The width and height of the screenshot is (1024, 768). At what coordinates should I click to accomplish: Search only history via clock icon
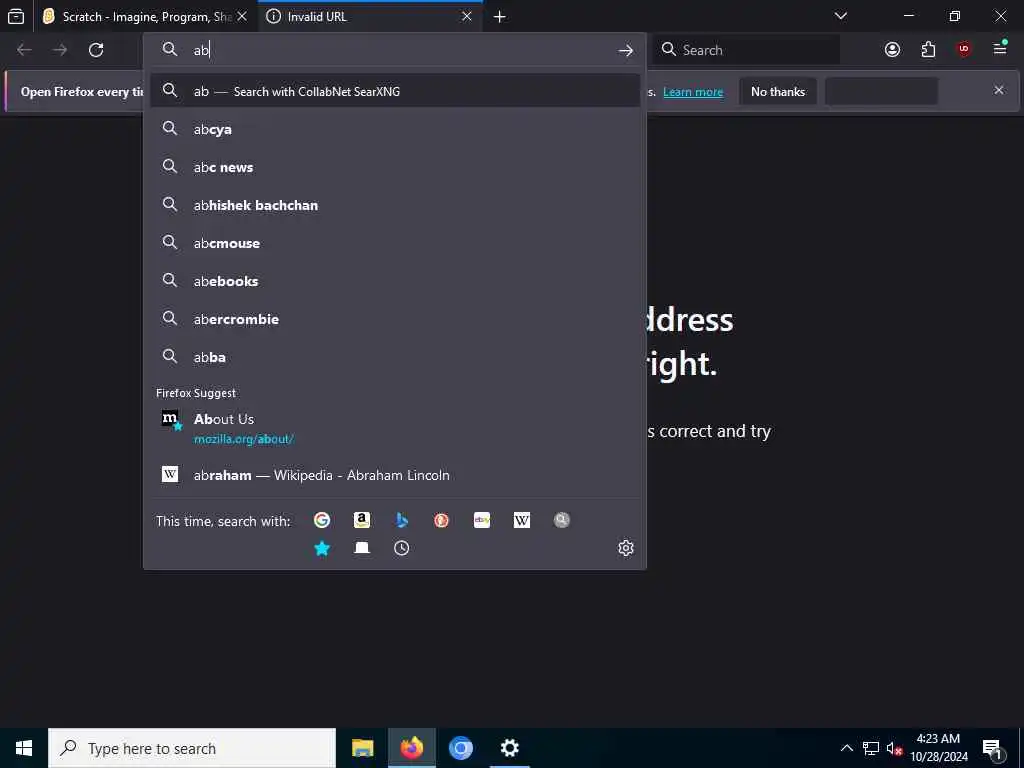[x=402, y=548]
